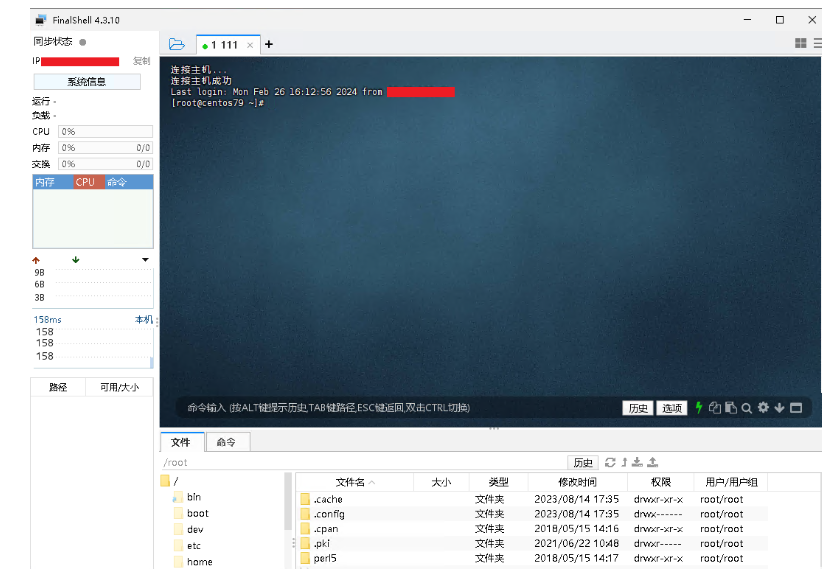Click the folder tree vertical scrollbar
The image size is (822, 582).
[x=288, y=501]
